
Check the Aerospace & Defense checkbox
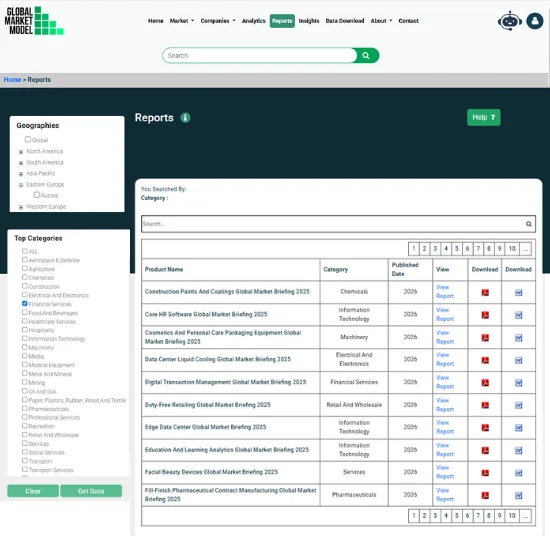pyautogui.click(x=25, y=260)
